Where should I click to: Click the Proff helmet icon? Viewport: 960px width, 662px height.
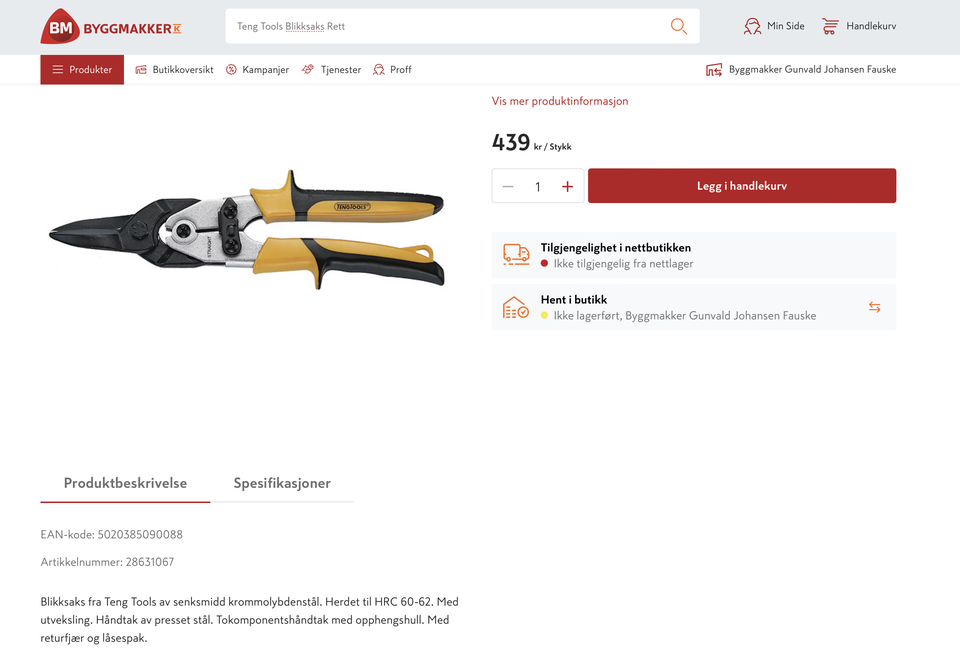379,70
